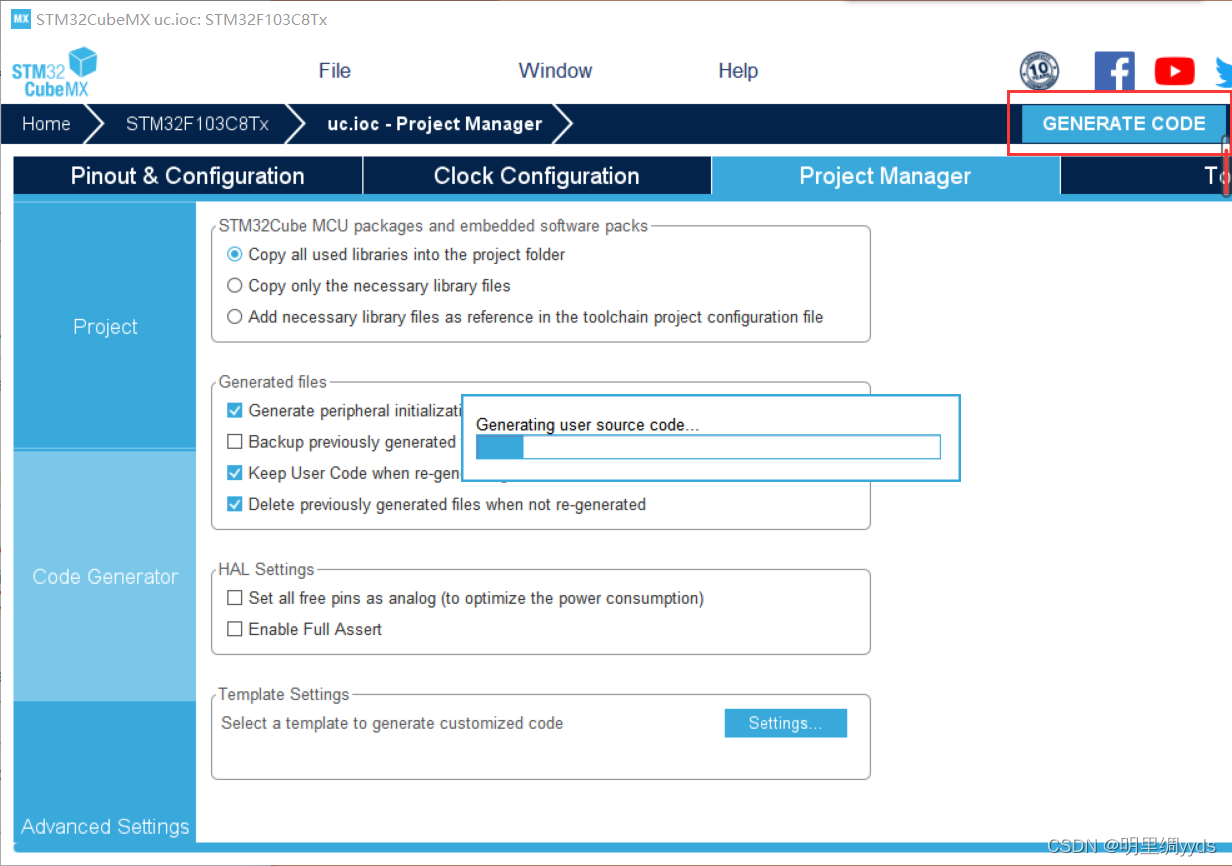Viewport: 1232px width, 866px height.
Task: Click STM32F103C8Tx breadcrumb
Action: coord(197,124)
